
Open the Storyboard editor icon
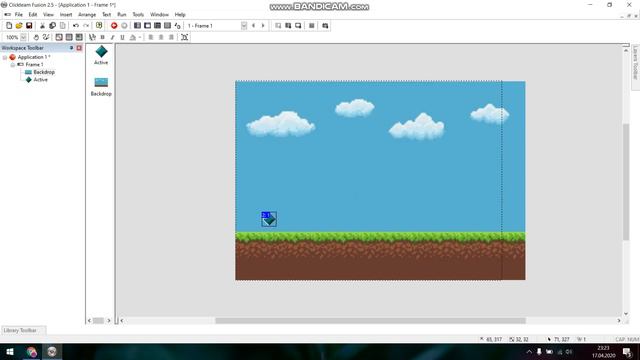pos(137,25)
